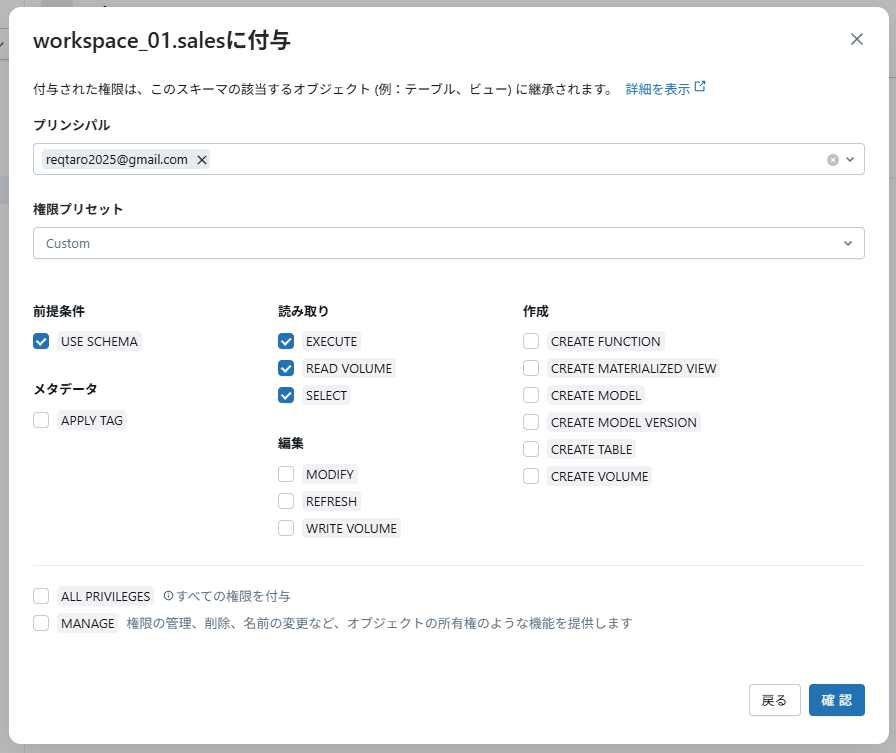Viewport: 896px width, 753px height.
Task: Check CREATE VOLUME checkbox
Action: tap(531, 476)
